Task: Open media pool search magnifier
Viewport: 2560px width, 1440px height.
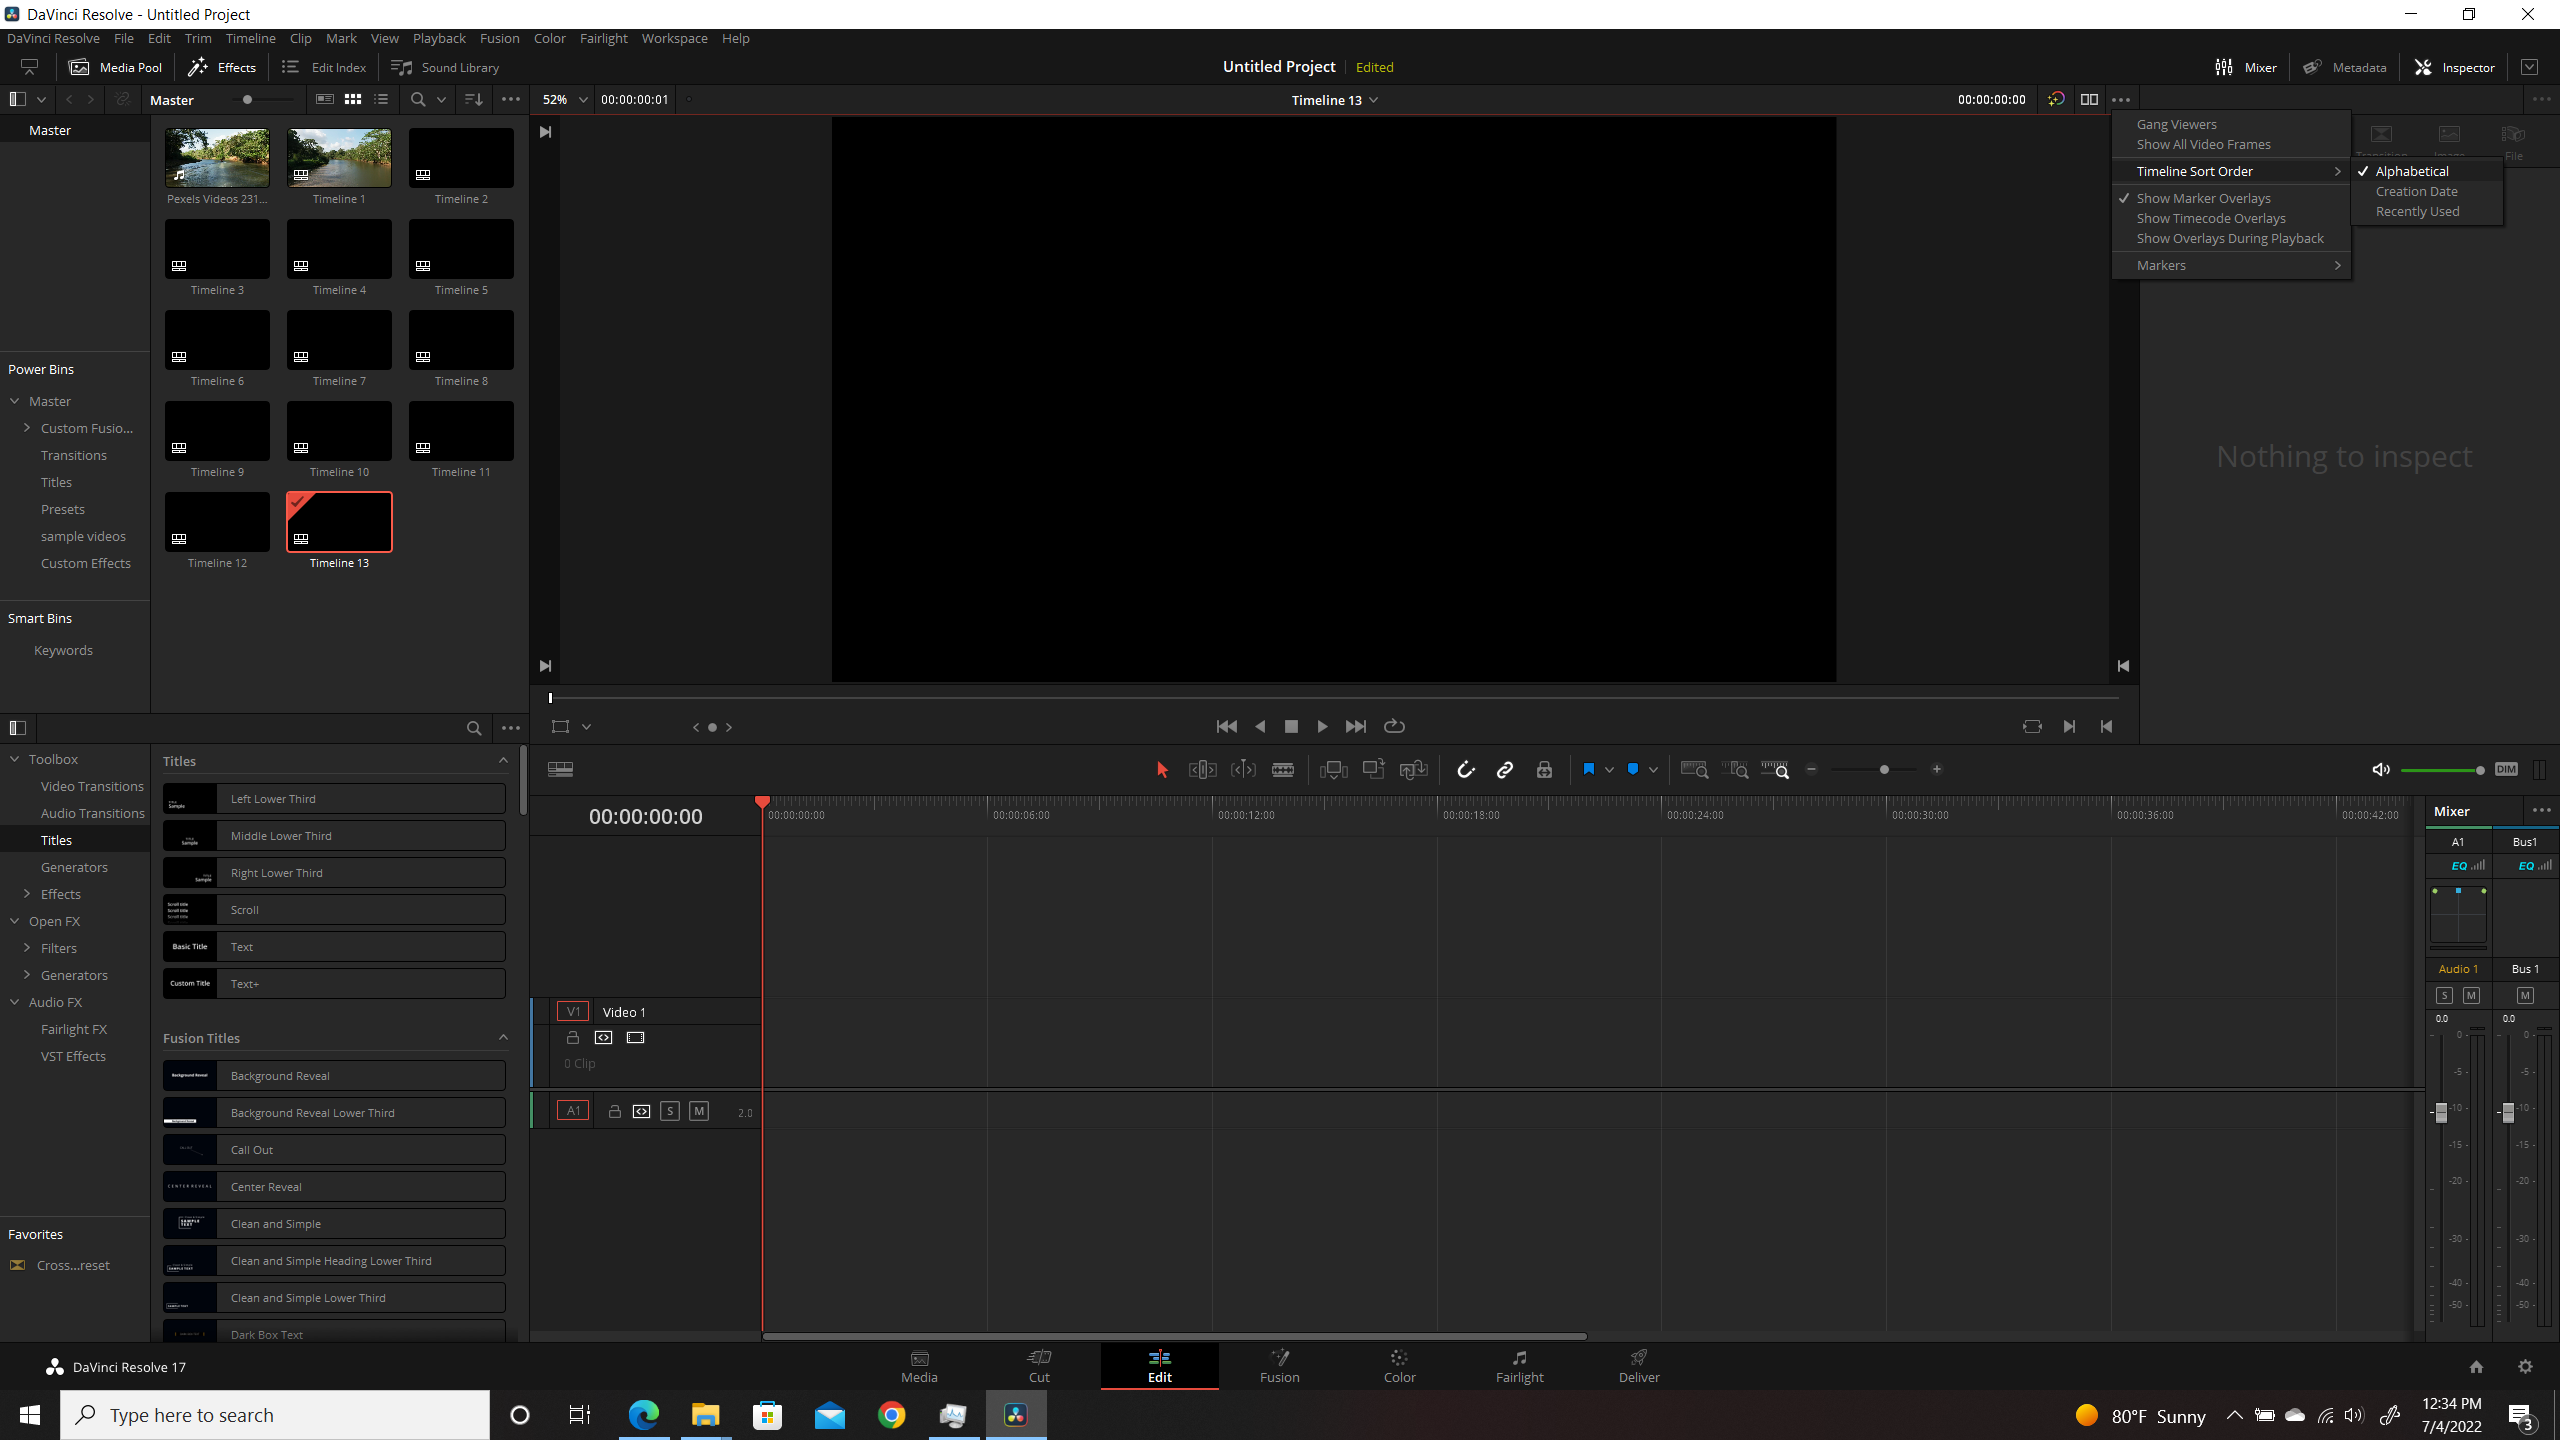Action: click(x=418, y=99)
